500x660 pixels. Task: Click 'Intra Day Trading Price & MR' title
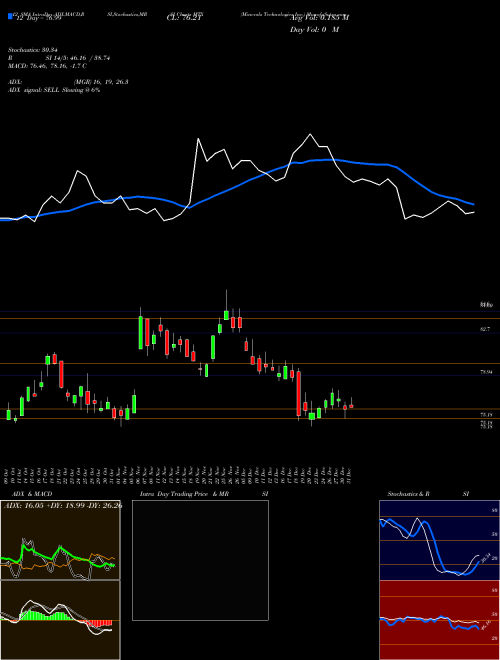point(204,494)
